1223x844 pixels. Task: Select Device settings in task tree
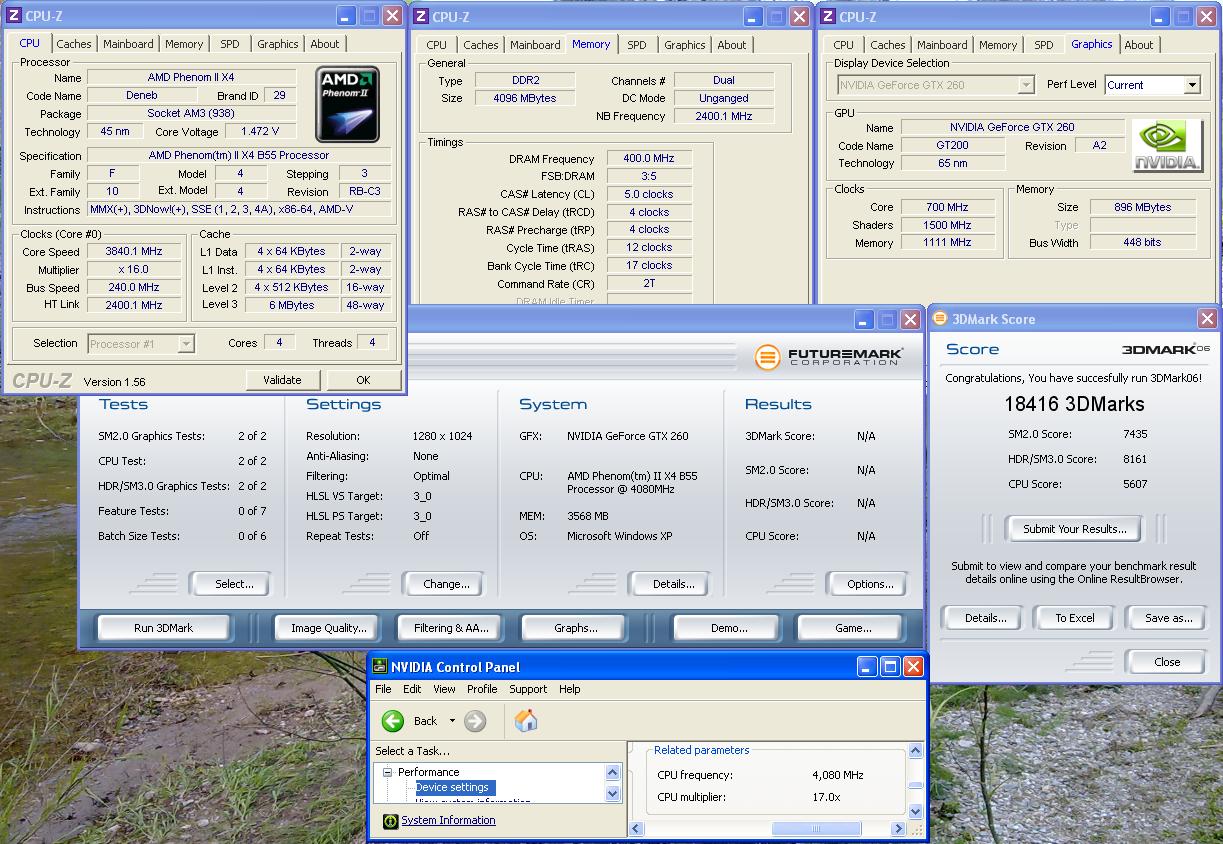[452, 788]
